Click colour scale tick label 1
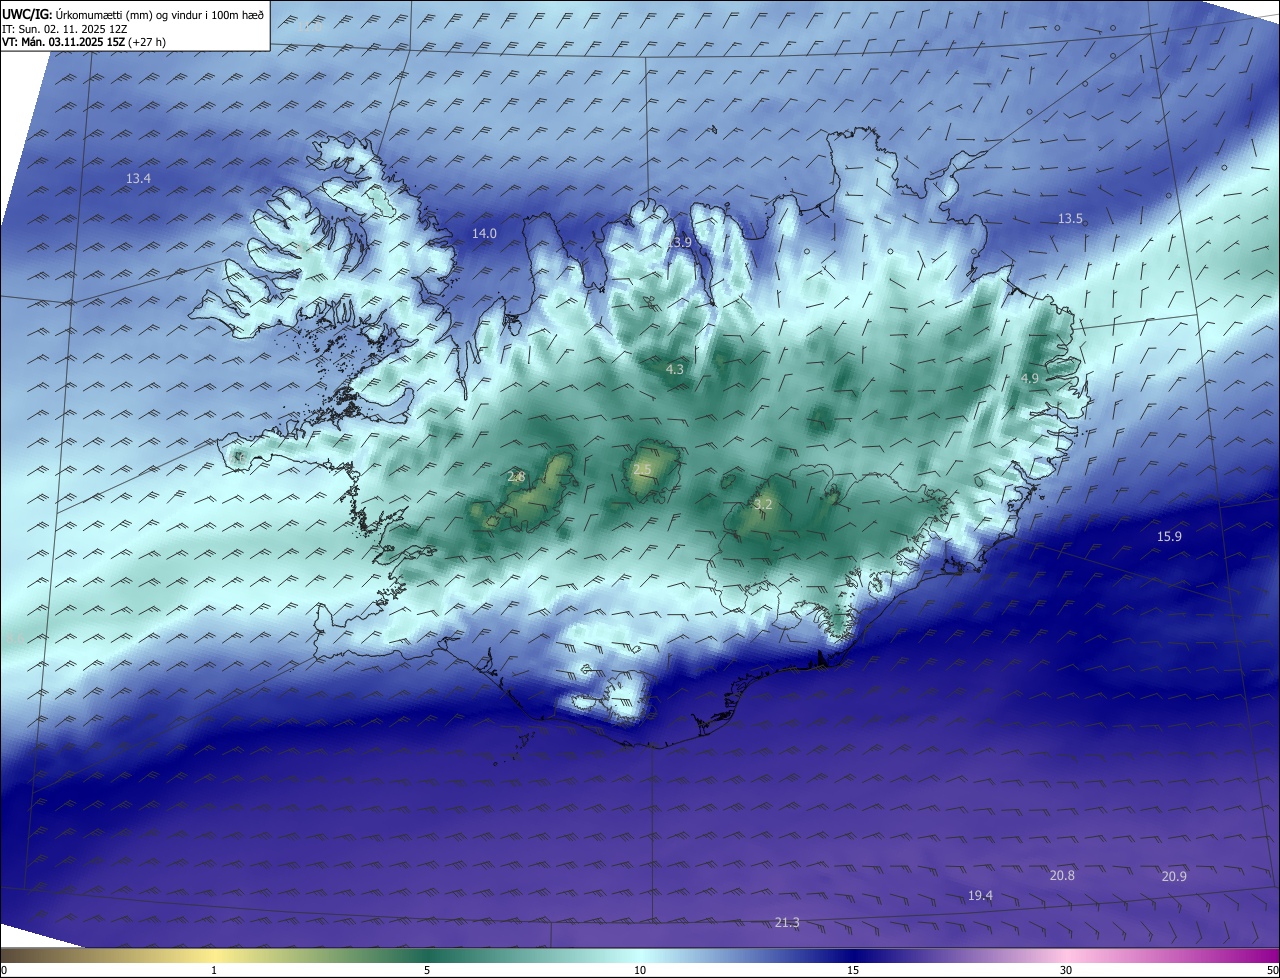Image resolution: width=1280 pixels, height=978 pixels. 214,970
